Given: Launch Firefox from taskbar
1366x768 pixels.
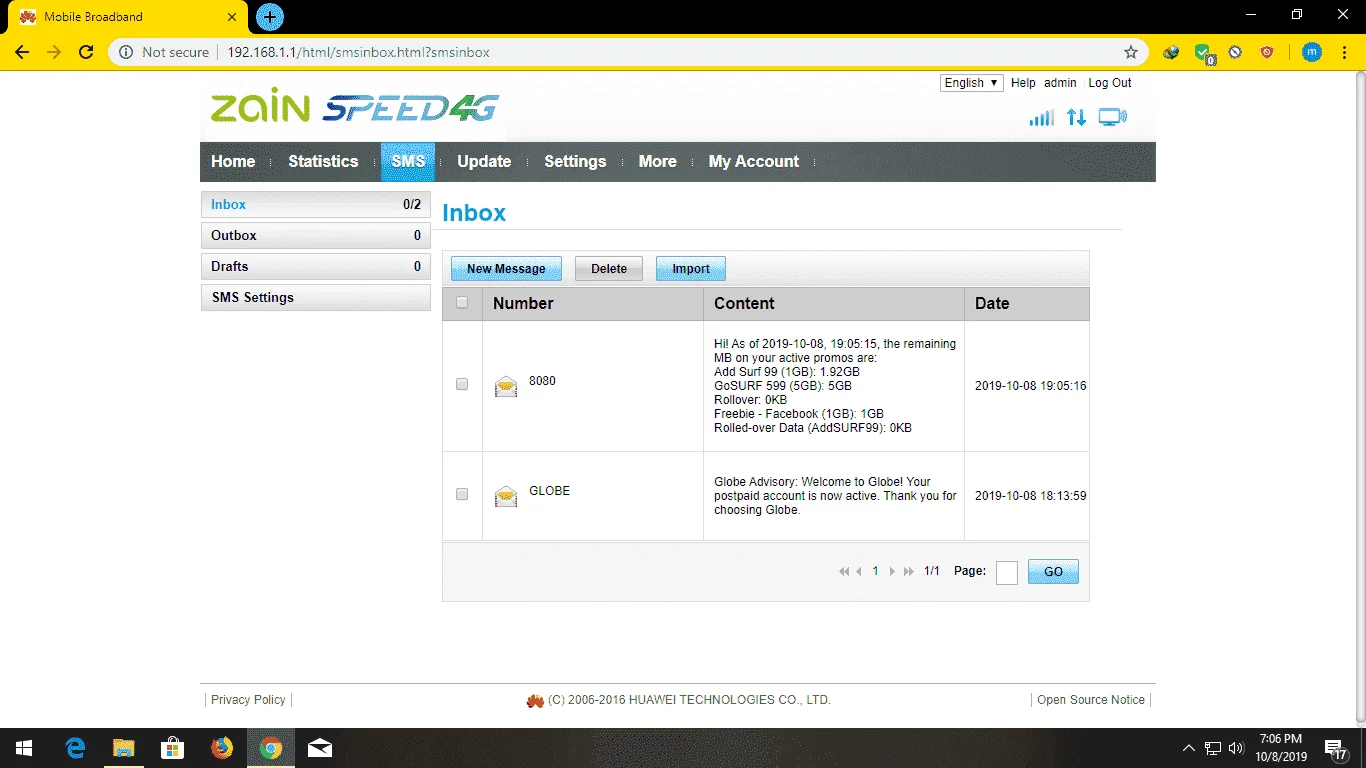Looking at the screenshot, I should coord(221,748).
